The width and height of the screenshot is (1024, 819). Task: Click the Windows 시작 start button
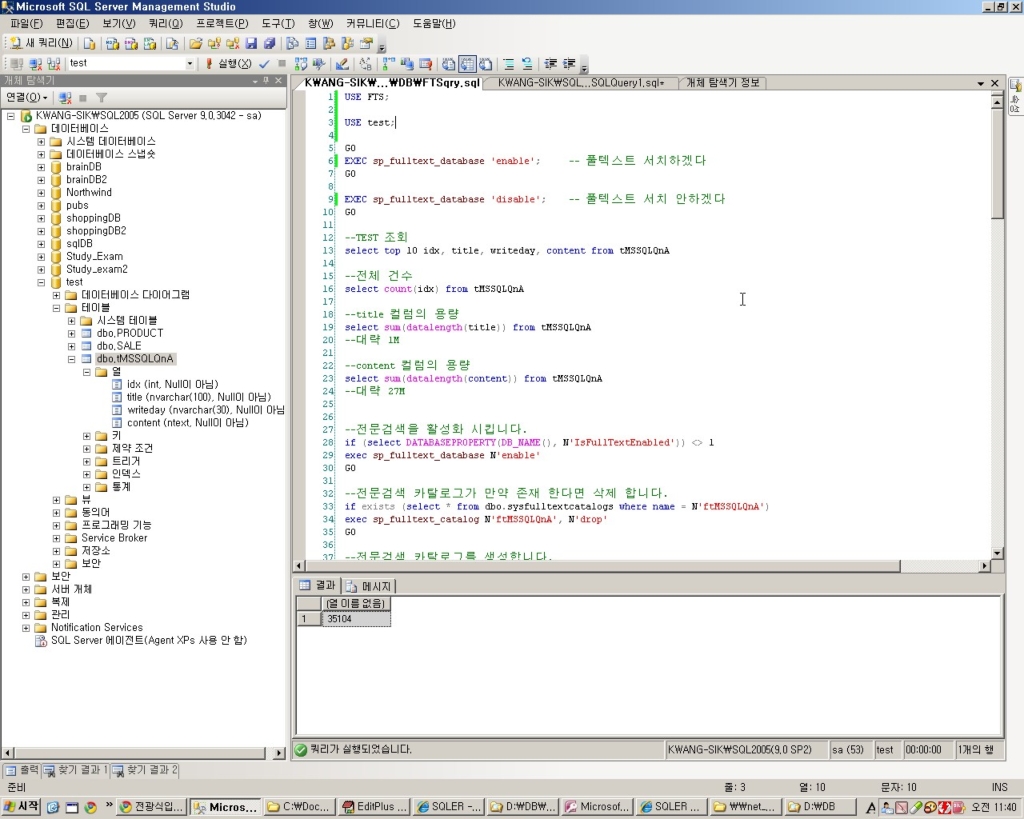21,807
